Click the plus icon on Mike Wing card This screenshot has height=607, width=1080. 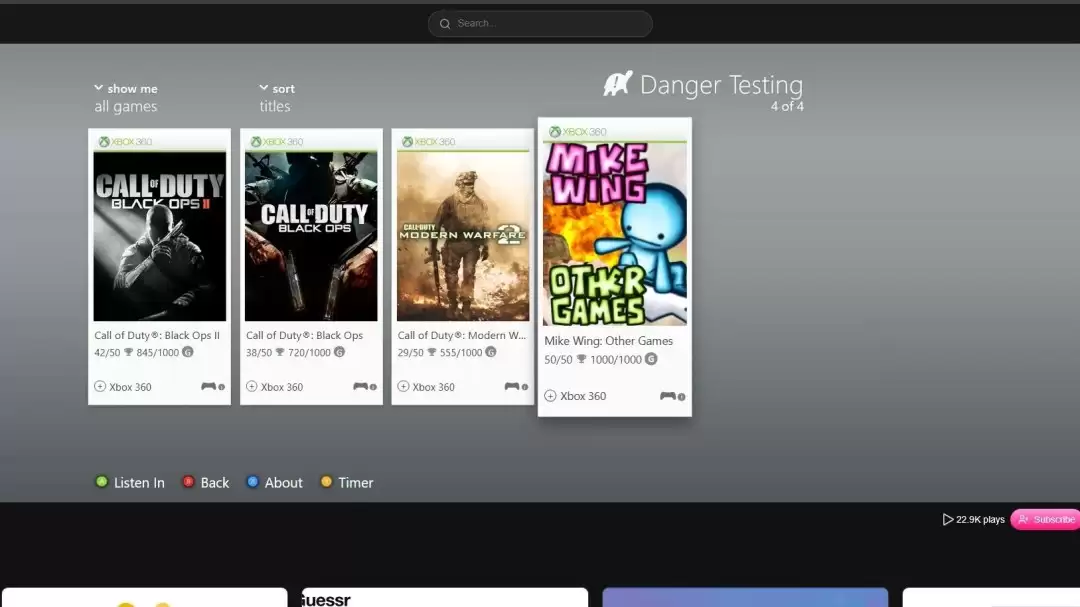coord(550,395)
